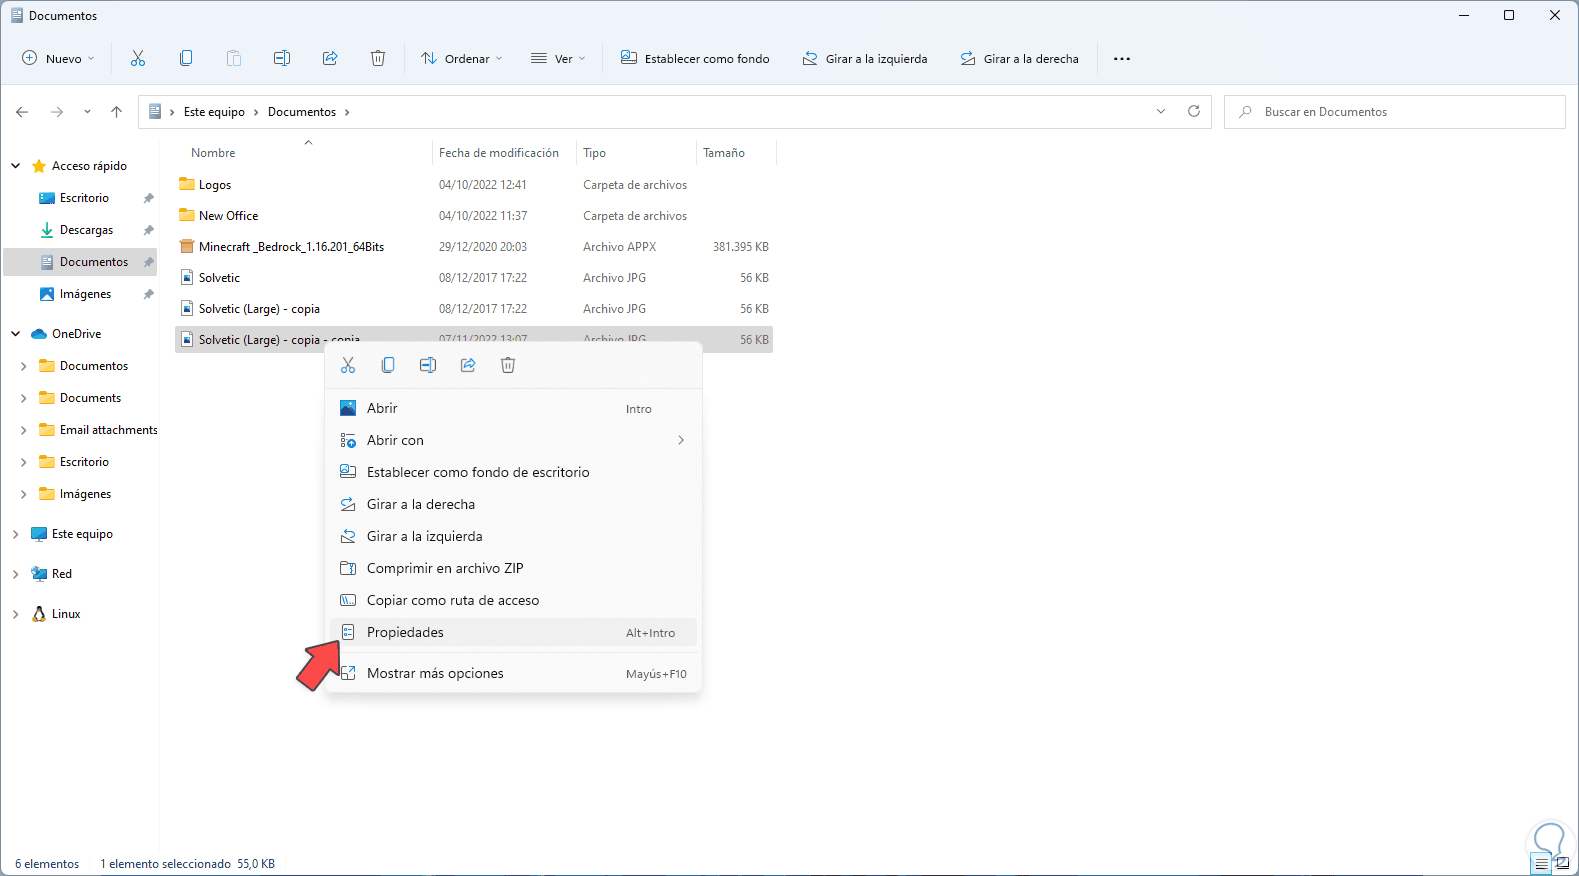Click Girar a la derecha toolbar button

pyautogui.click(x=1020, y=59)
